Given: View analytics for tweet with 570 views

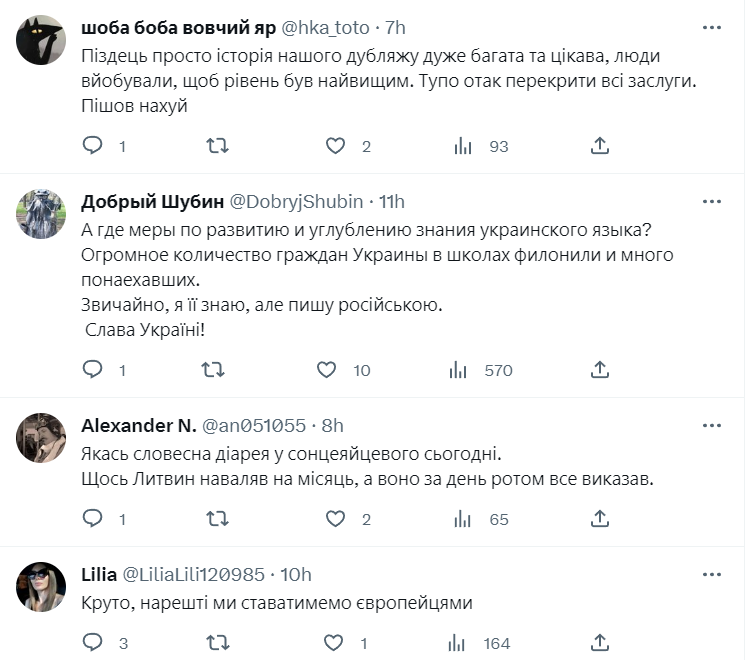Looking at the screenshot, I should (461, 370).
